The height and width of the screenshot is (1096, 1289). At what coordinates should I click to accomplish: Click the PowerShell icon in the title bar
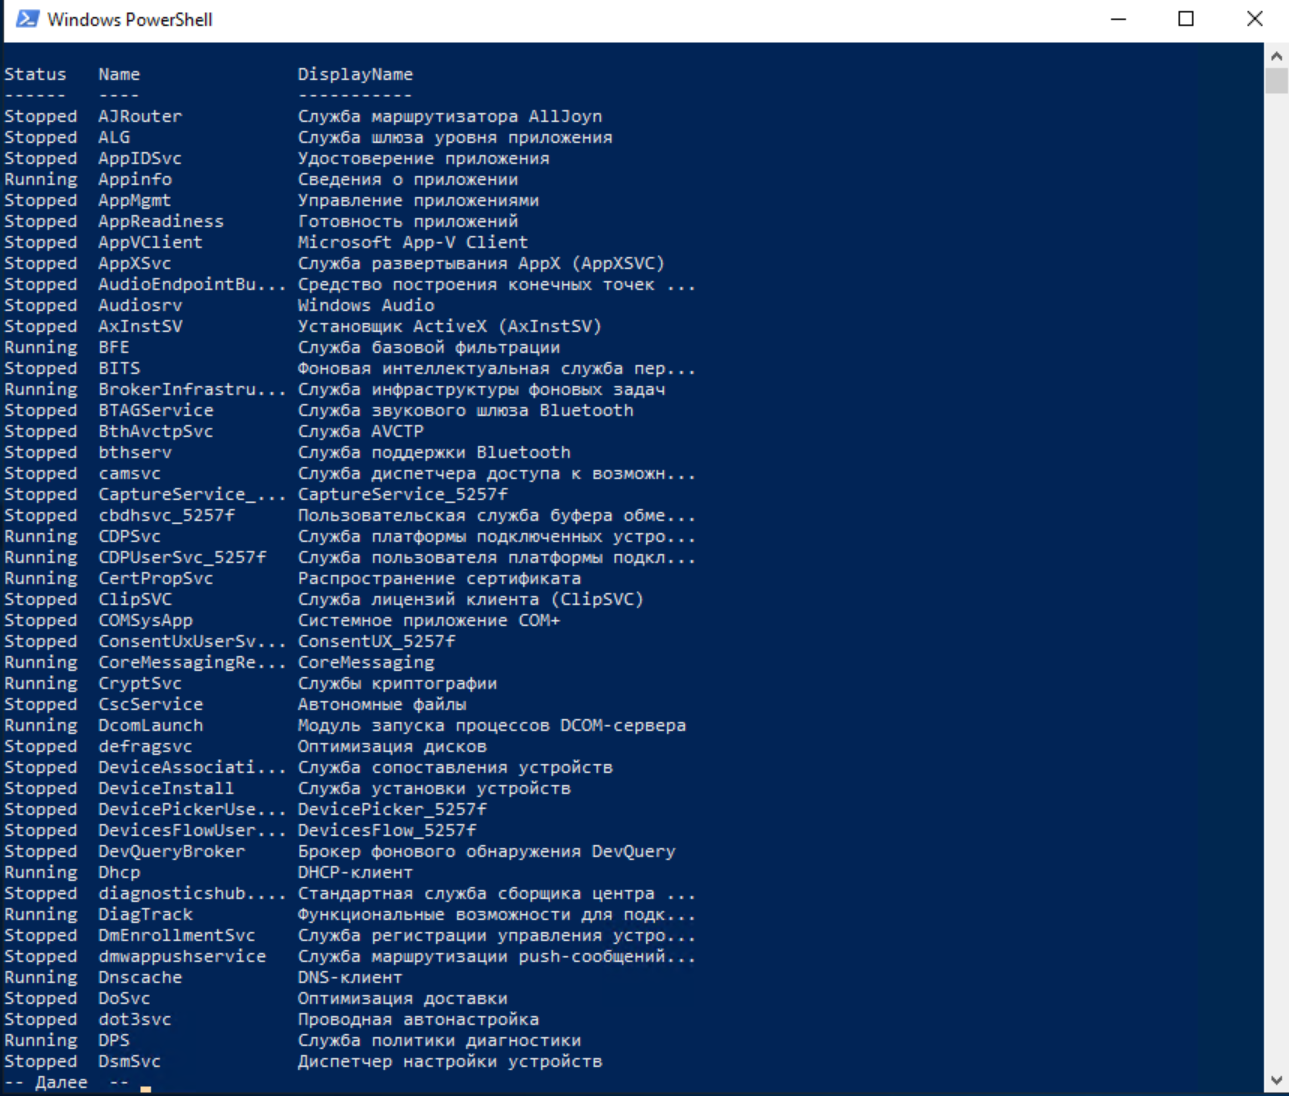27,18
